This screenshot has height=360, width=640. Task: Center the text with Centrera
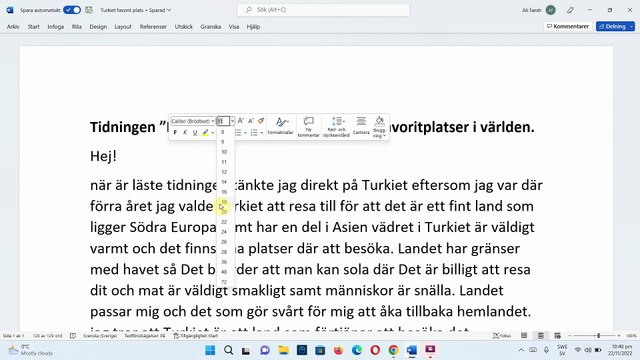click(x=361, y=126)
